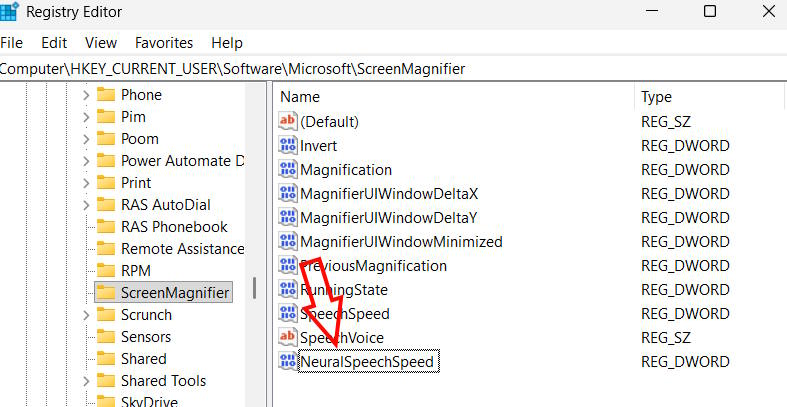Expand the Scrunch key chevron
This screenshot has height=407, width=787.
(x=86, y=315)
